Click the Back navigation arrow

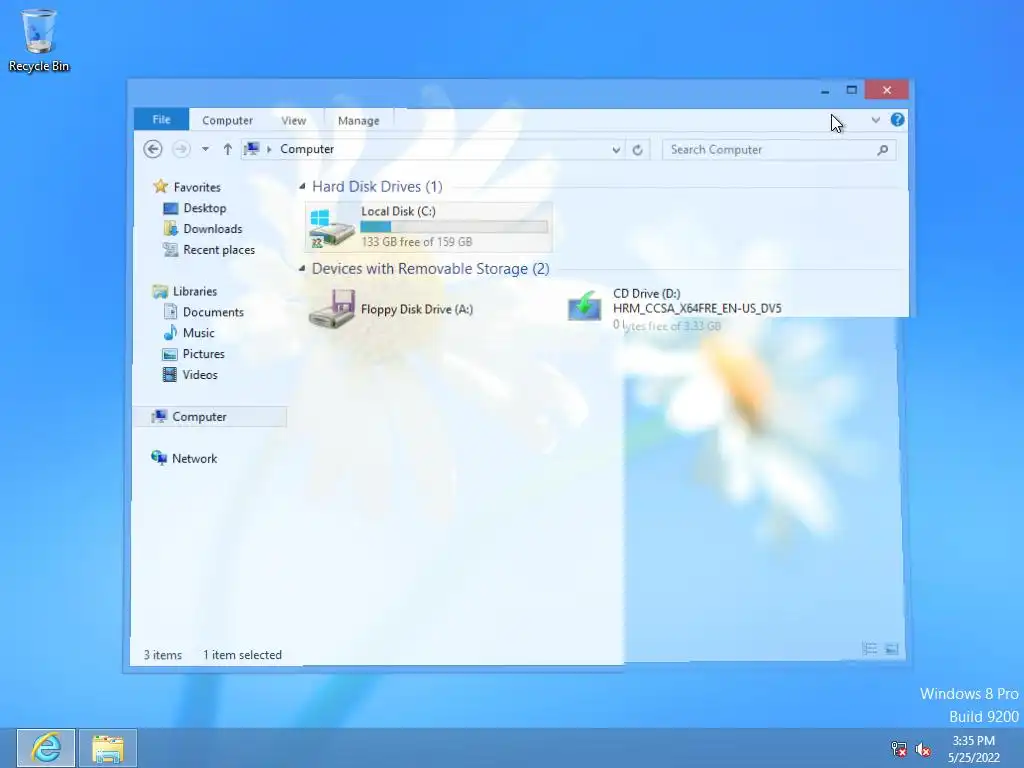153,150
